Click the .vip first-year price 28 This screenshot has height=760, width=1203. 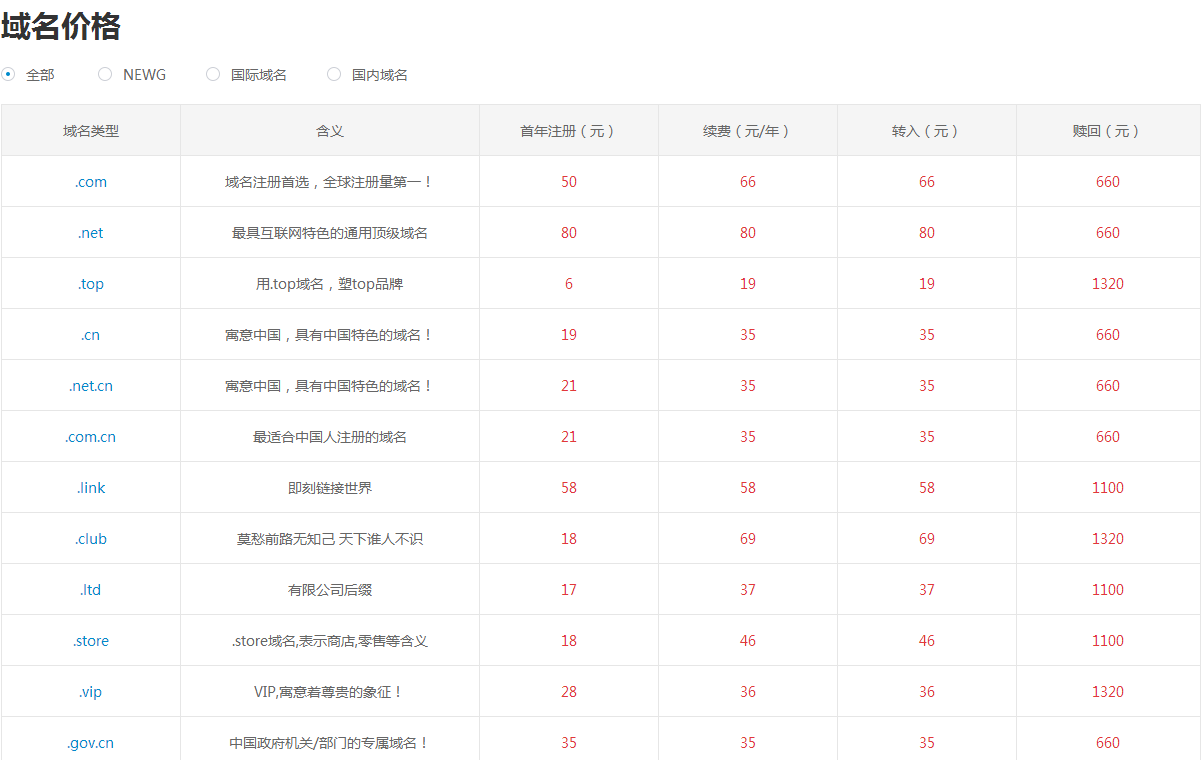(569, 692)
